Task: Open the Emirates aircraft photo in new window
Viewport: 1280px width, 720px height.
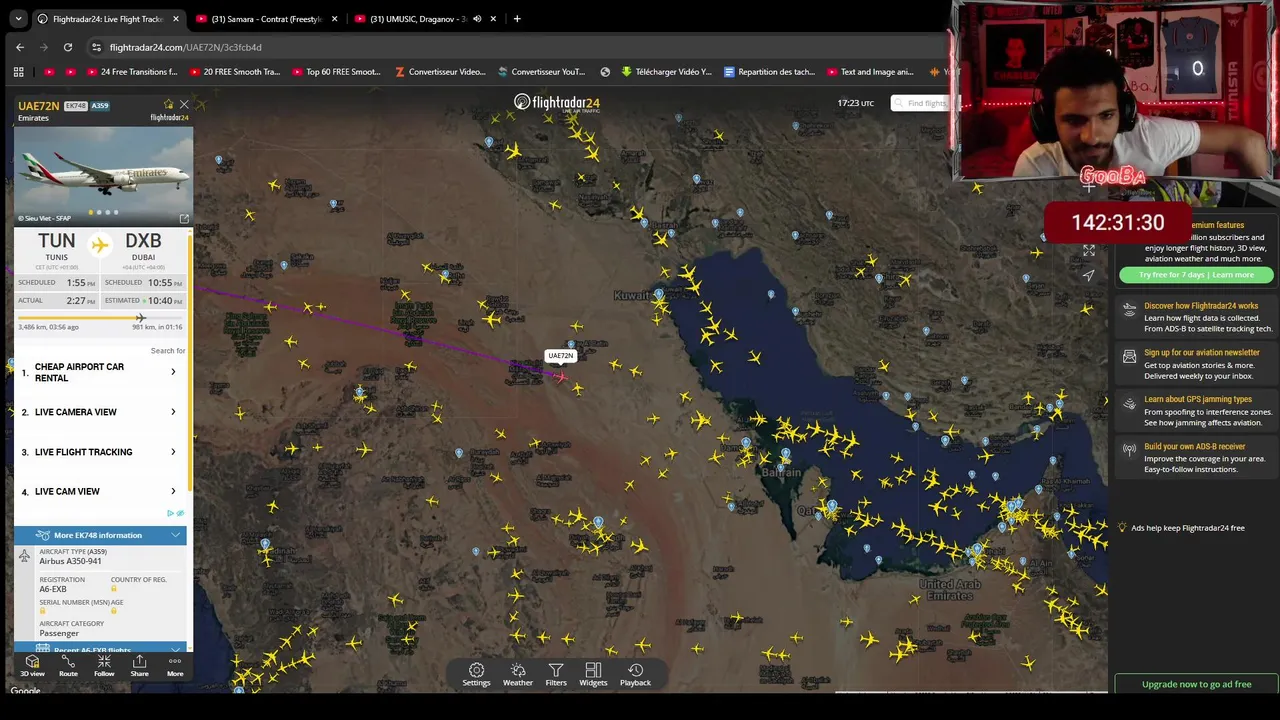Action: (x=184, y=218)
